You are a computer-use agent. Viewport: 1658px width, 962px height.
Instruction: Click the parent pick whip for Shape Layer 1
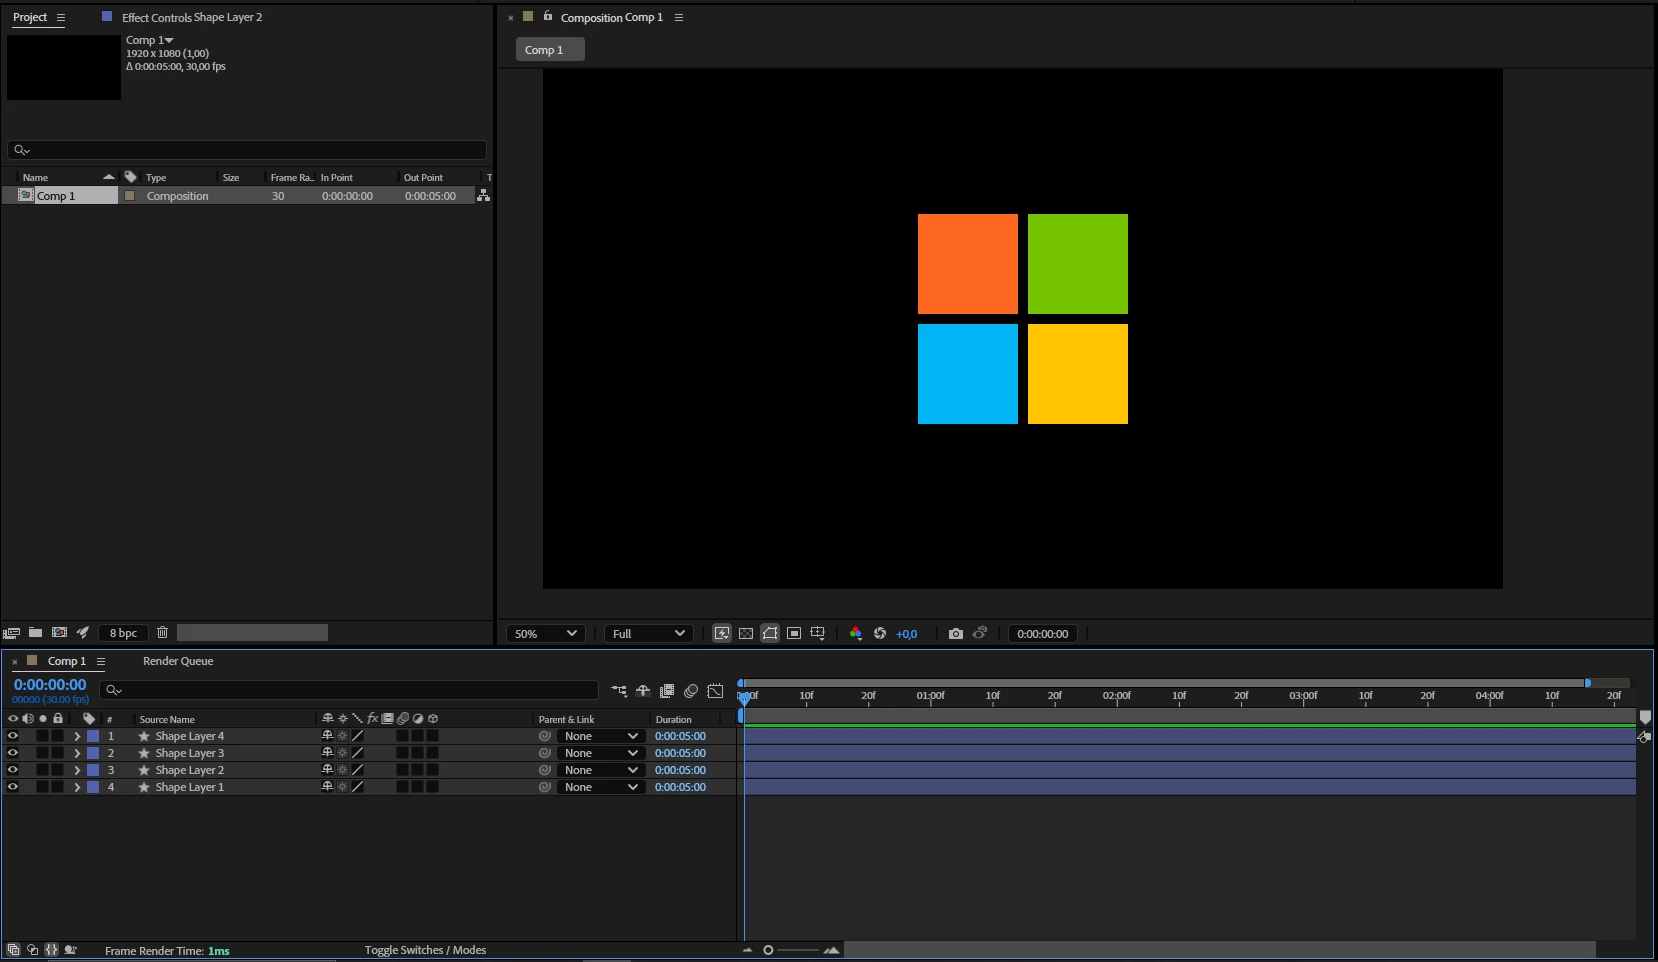coord(545,787)
